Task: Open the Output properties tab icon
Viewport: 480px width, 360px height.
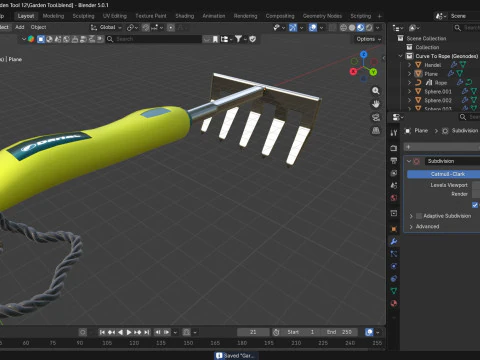Action: click(394, 161)
